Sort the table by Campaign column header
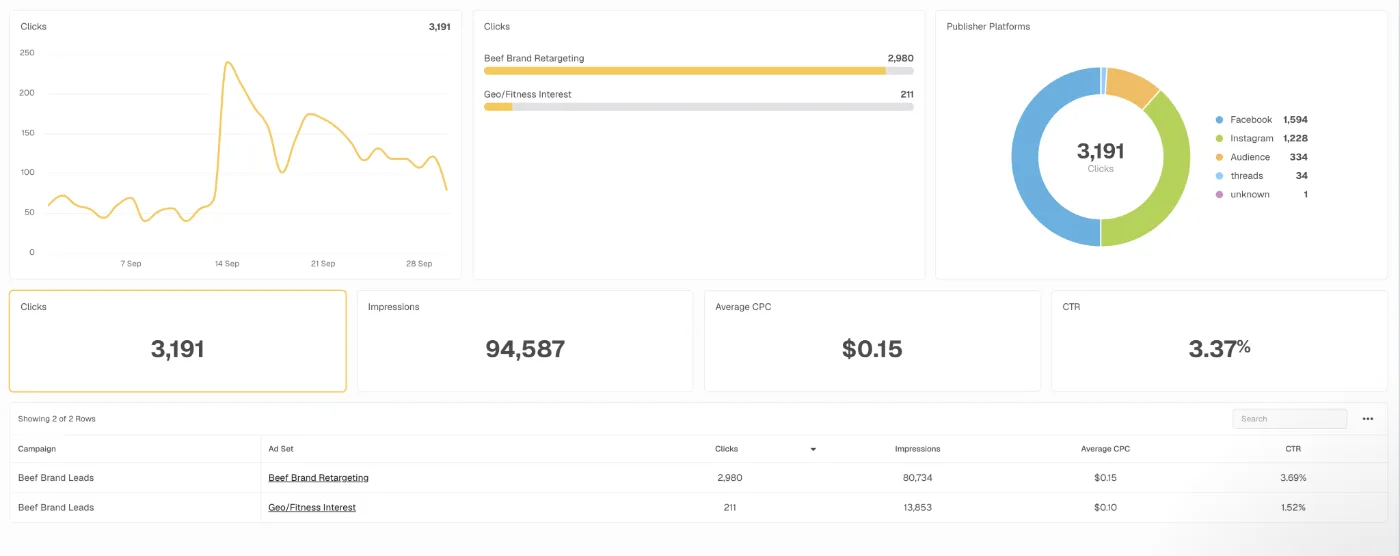This screenshot has width=1400, height=556. pos(37,449)
